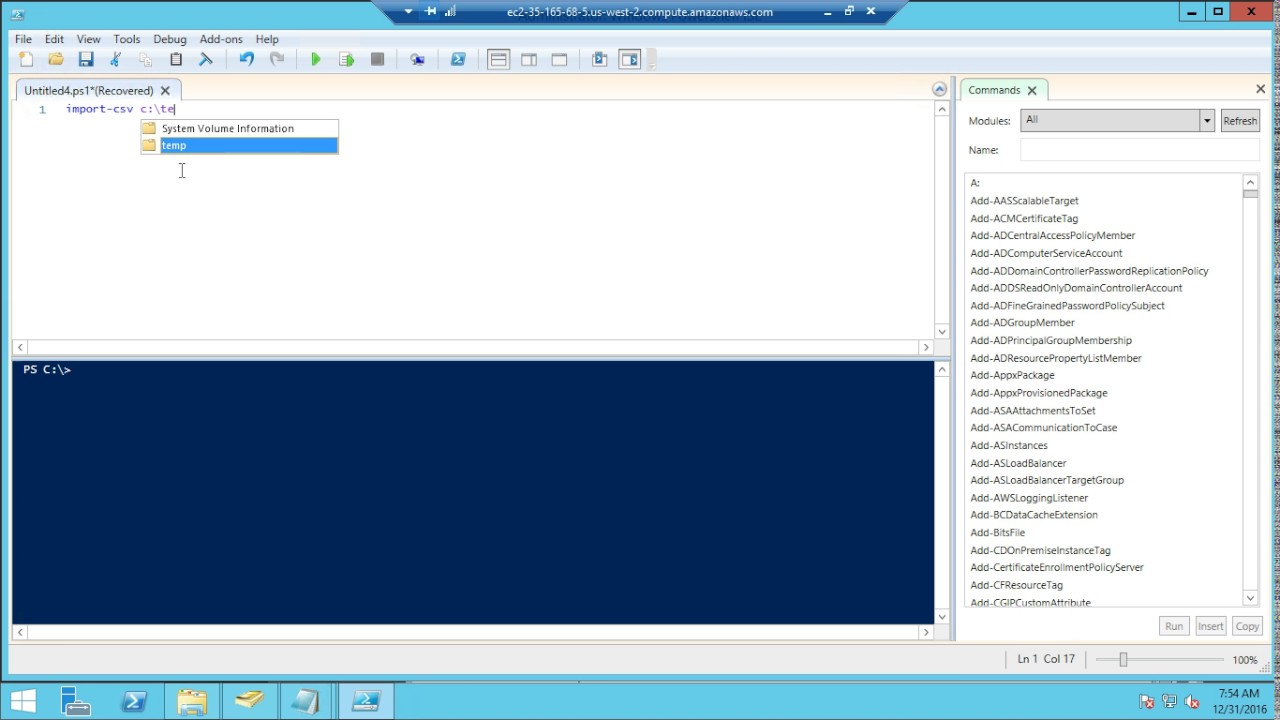Open File Explorer from the taskbar
The image size is (1280, 720).
[x=191, y=700]
